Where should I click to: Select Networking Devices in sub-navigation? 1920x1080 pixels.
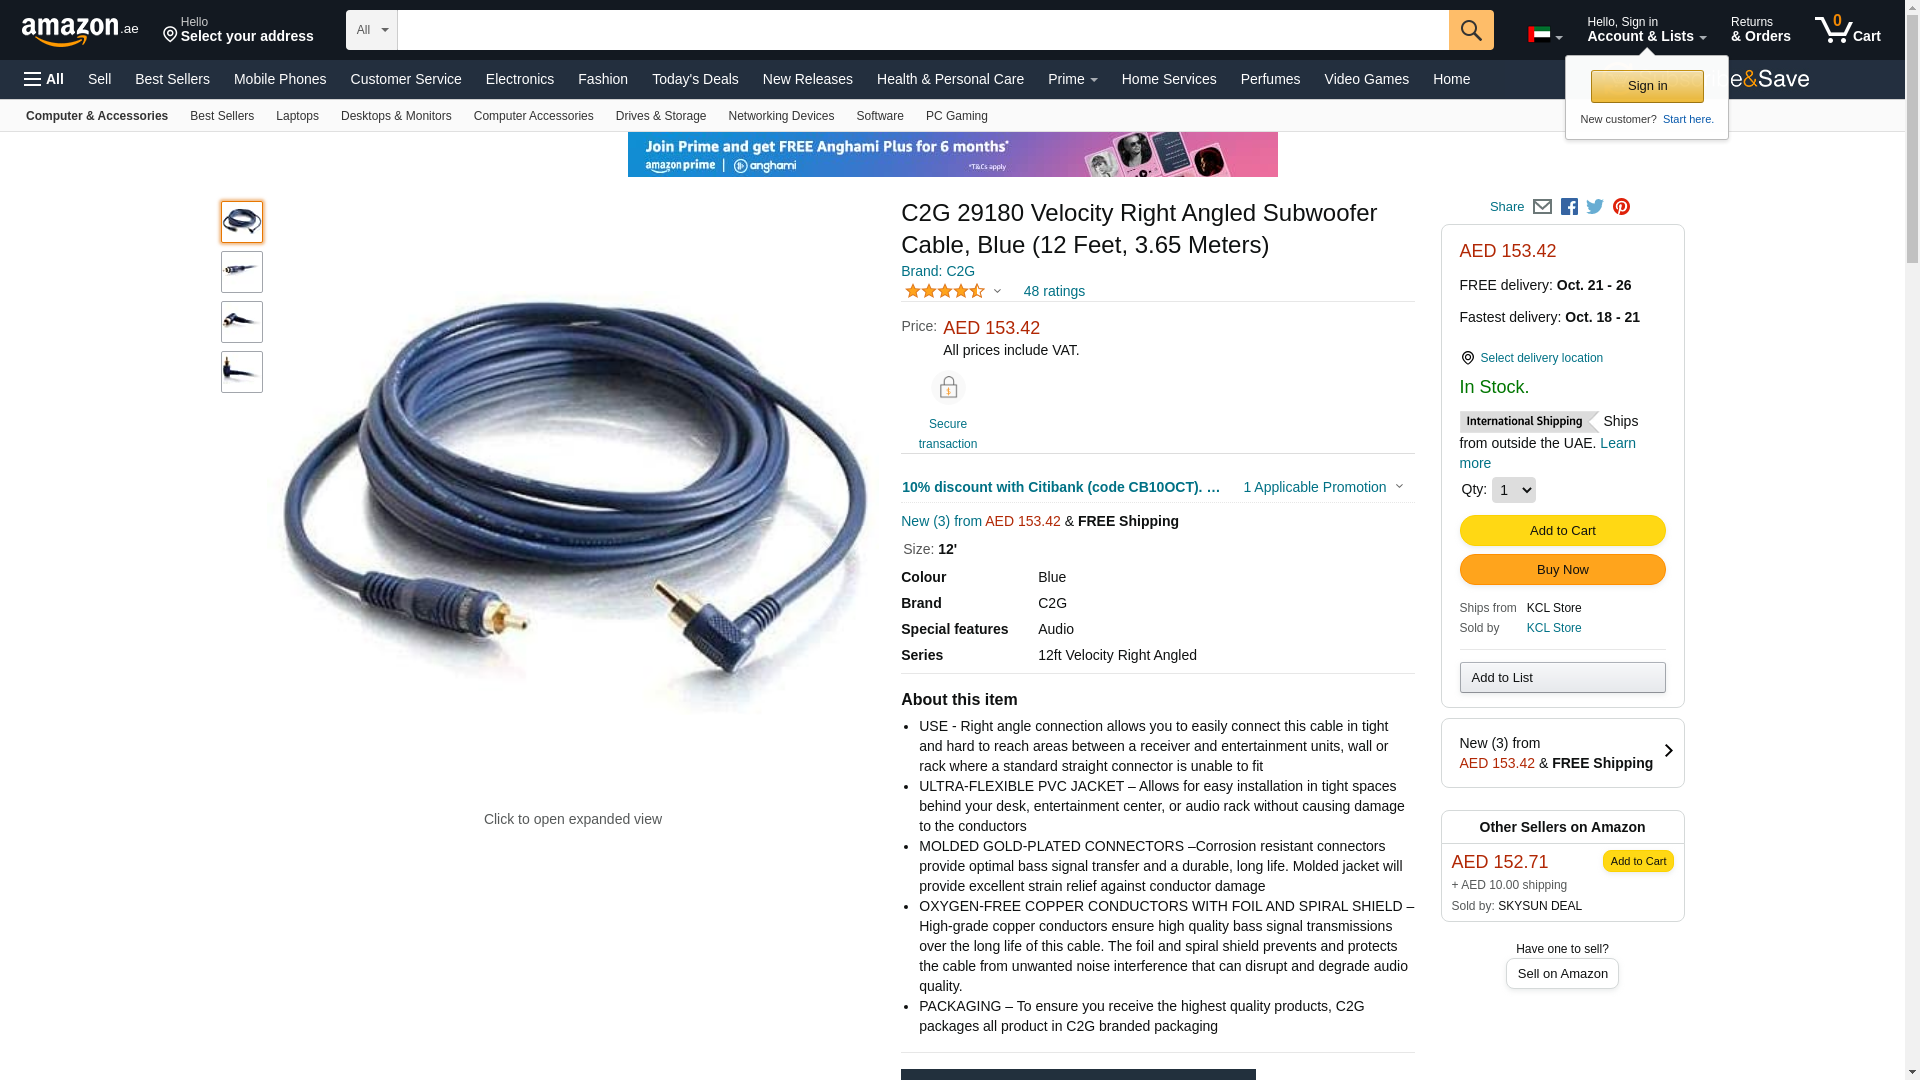[781, 116]
